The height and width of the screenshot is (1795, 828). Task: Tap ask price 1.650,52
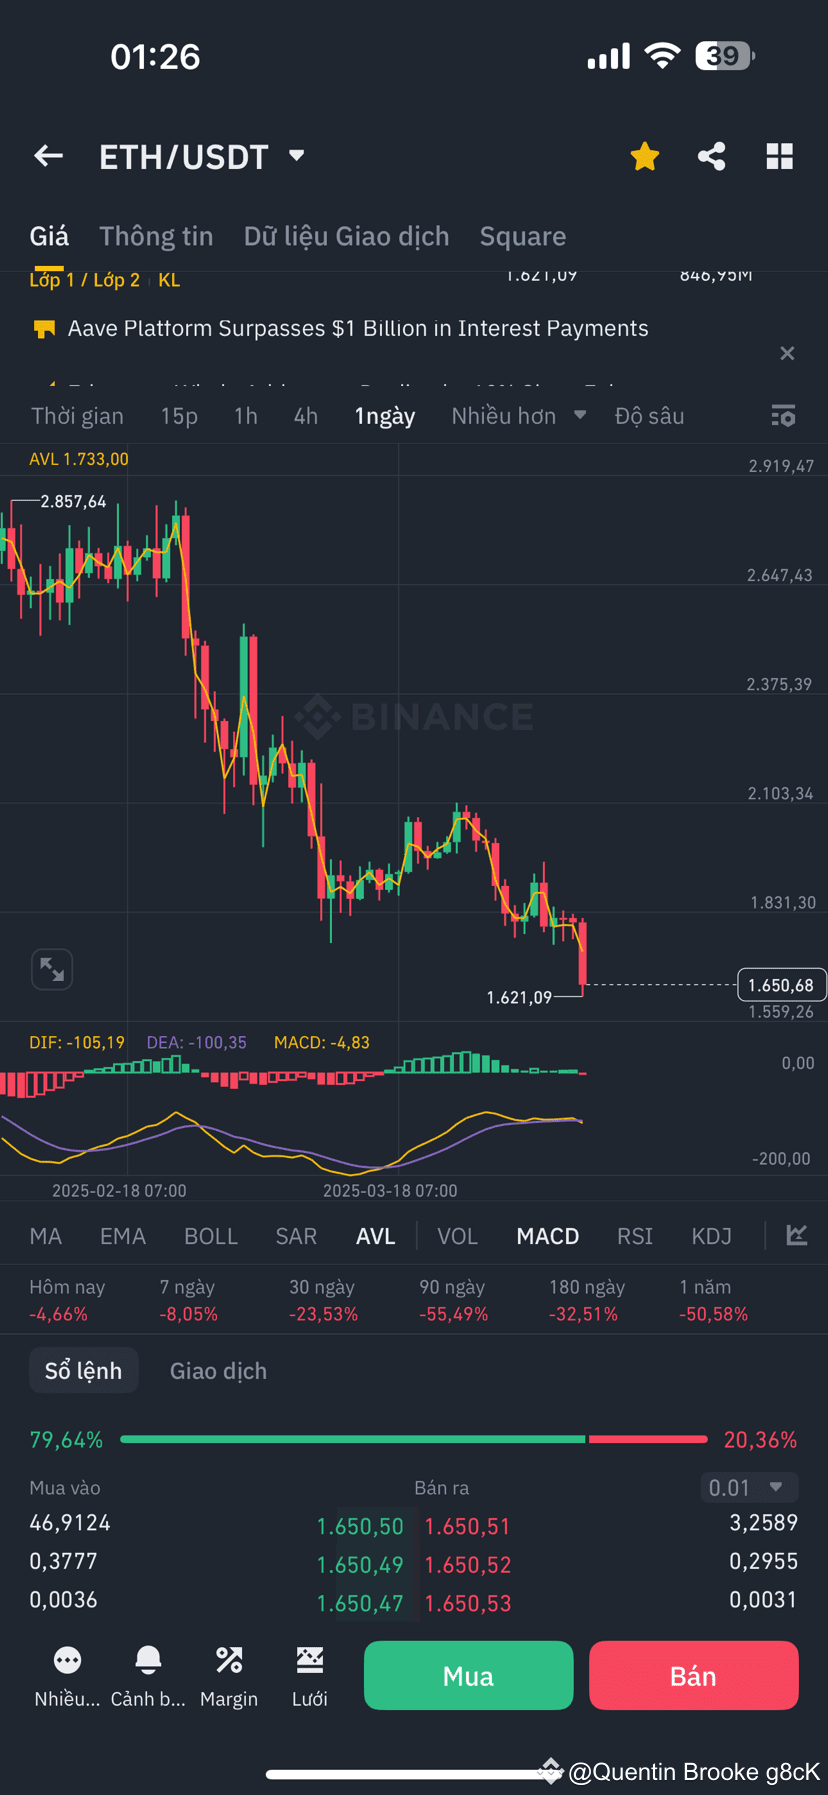468,1565
